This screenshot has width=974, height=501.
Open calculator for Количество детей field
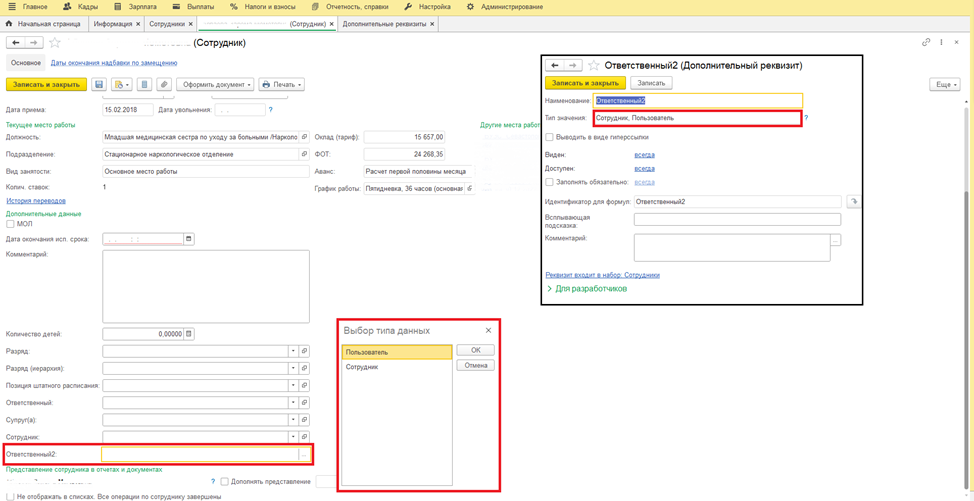pos(189,334)
